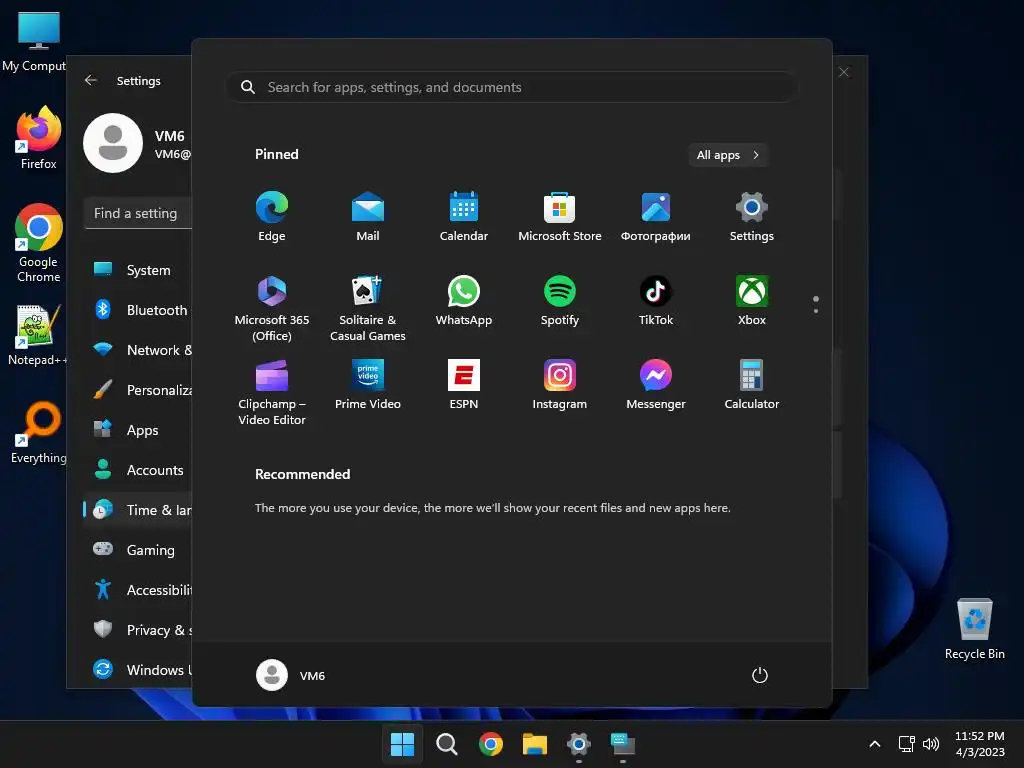The width and height of the screenshot is (1024, 768).
Task: Select Everything desktop shortcut
Action: click(x=39, y=432)
